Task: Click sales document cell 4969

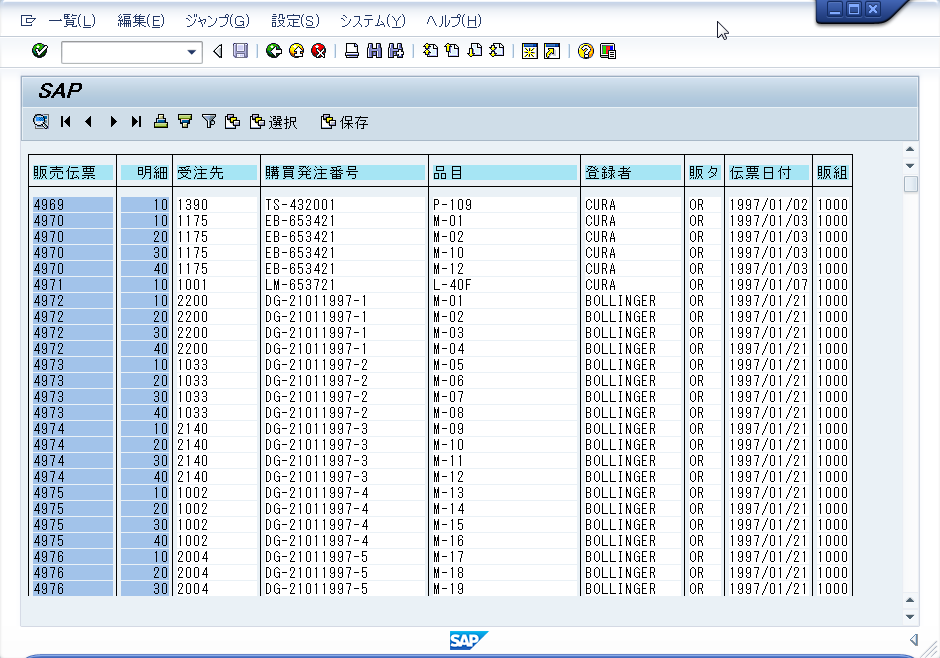Action: [x=73, y=205]
